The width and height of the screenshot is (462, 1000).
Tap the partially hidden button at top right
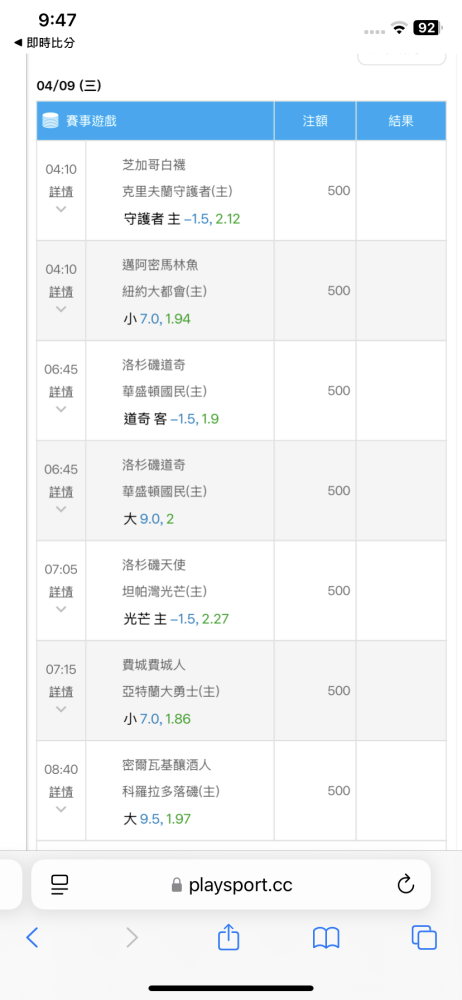(x=401, y=59)
